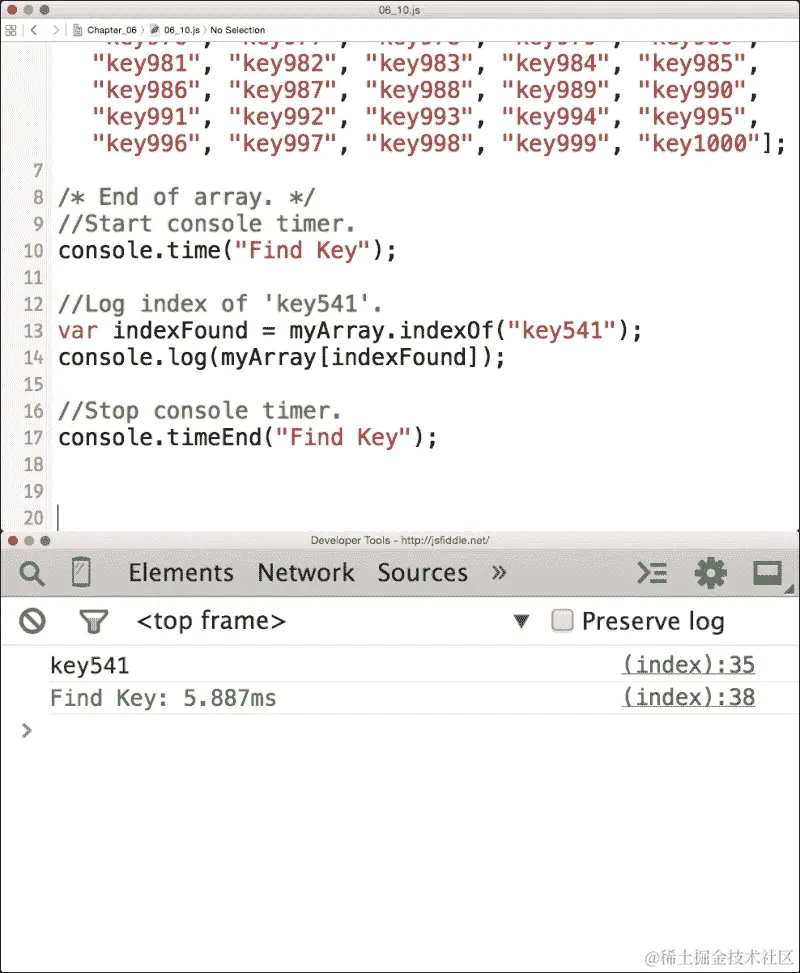Switch to the Sources tab
Screen dimensions: 800x973
pos(423,573)
